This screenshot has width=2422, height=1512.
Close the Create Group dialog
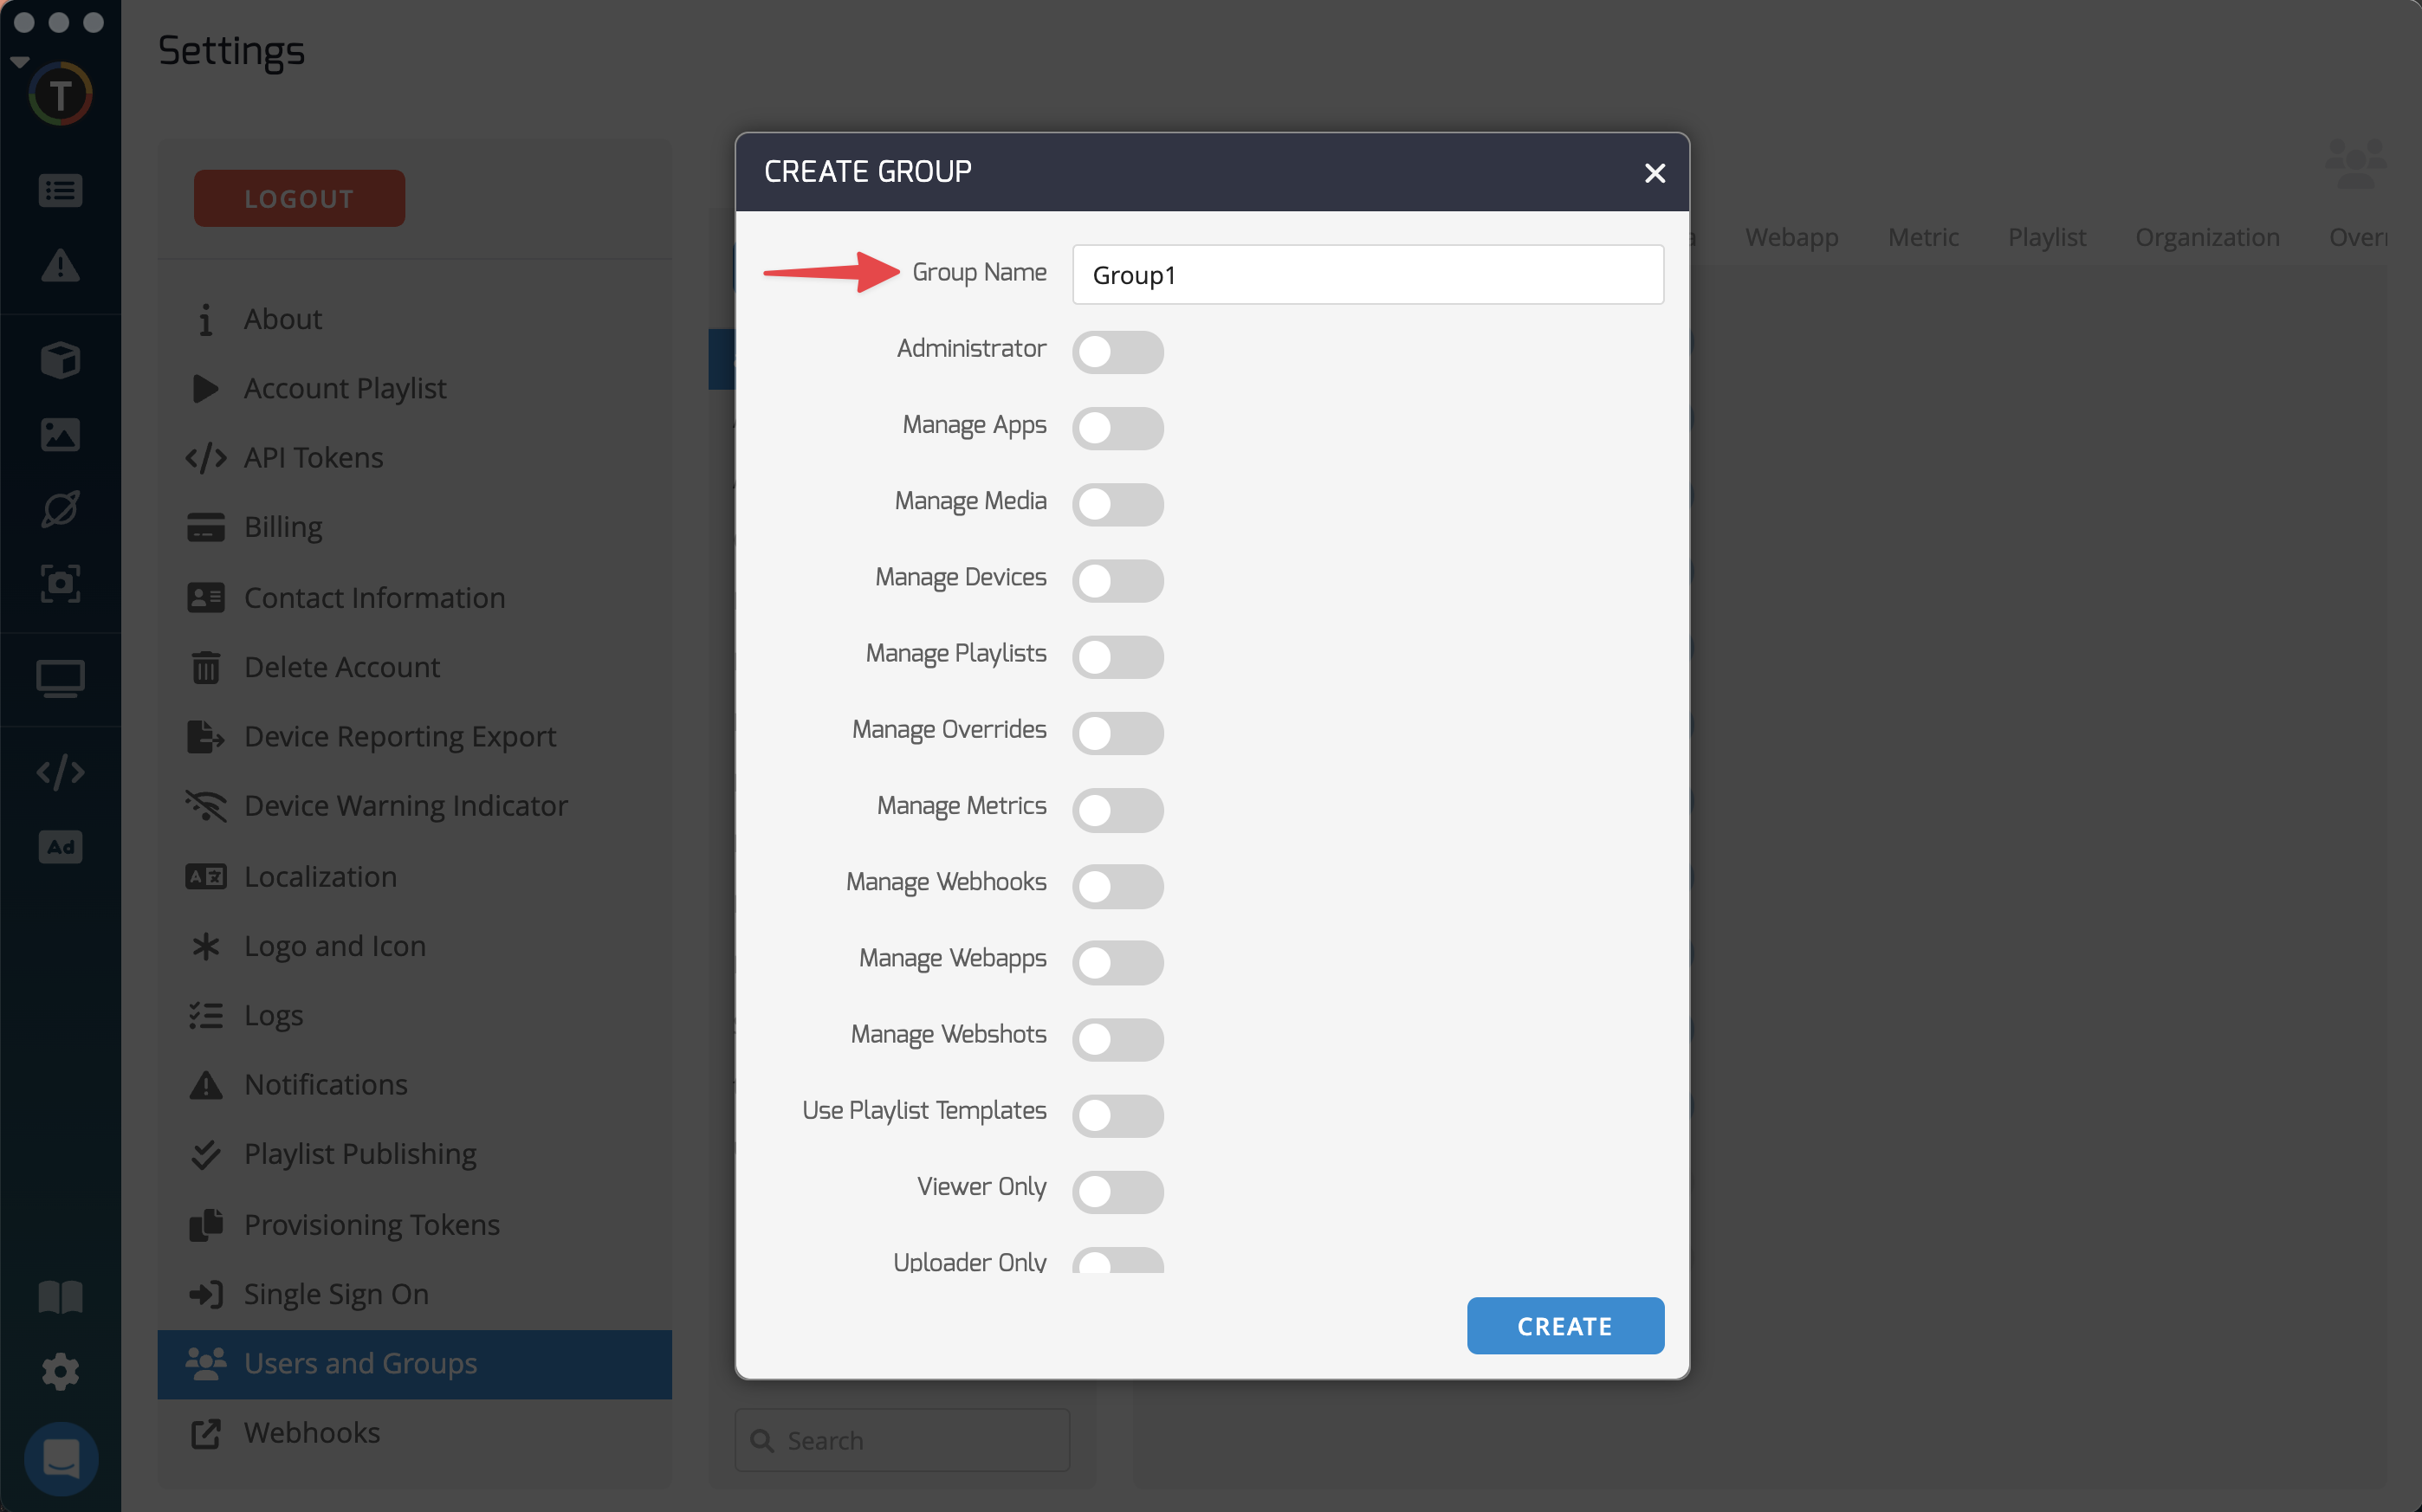tap(1654, 173)
